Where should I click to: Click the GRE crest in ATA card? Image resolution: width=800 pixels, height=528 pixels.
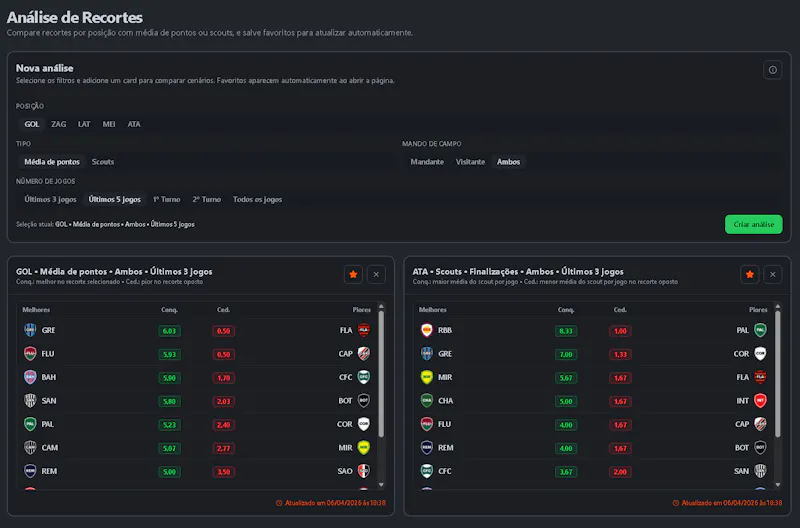427,354
